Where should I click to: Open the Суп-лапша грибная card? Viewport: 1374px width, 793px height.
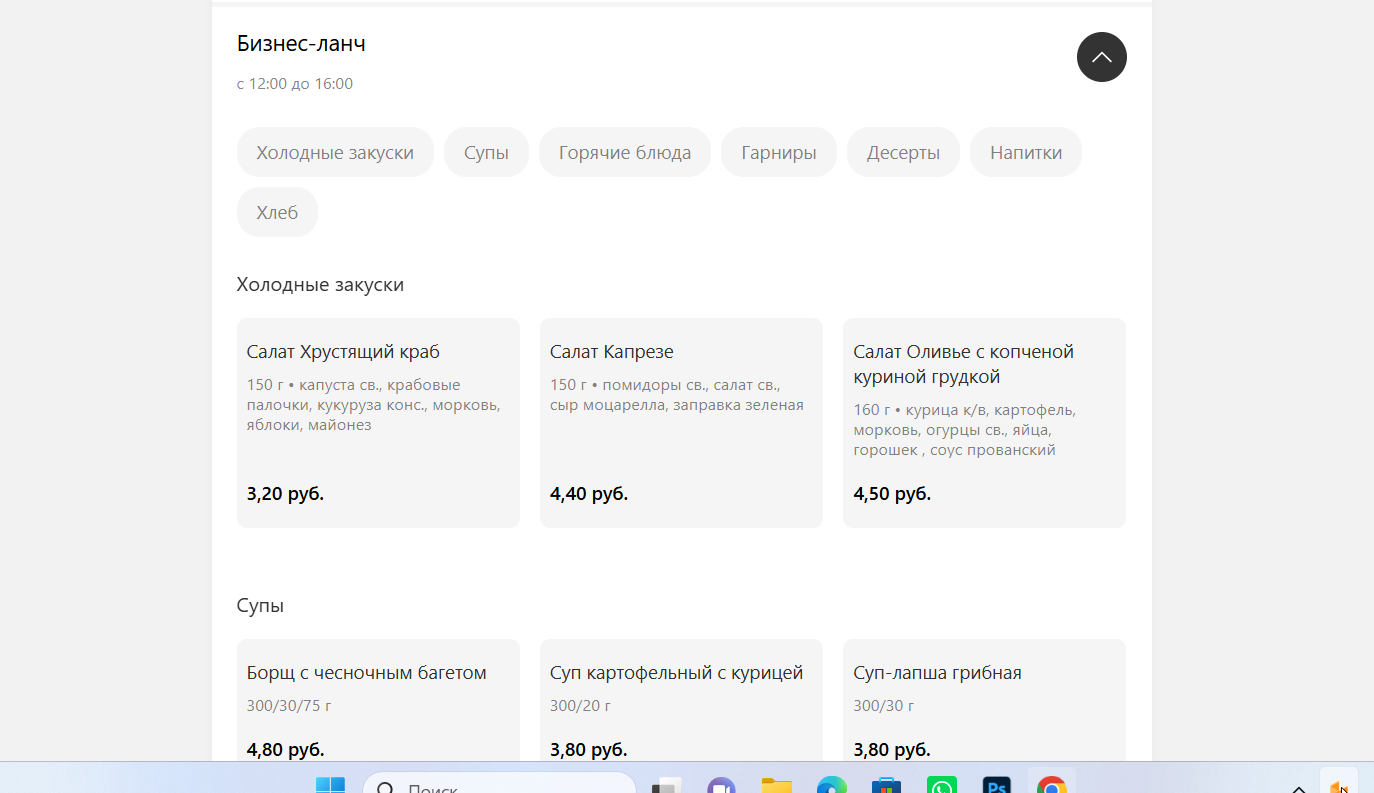[984, 700]
